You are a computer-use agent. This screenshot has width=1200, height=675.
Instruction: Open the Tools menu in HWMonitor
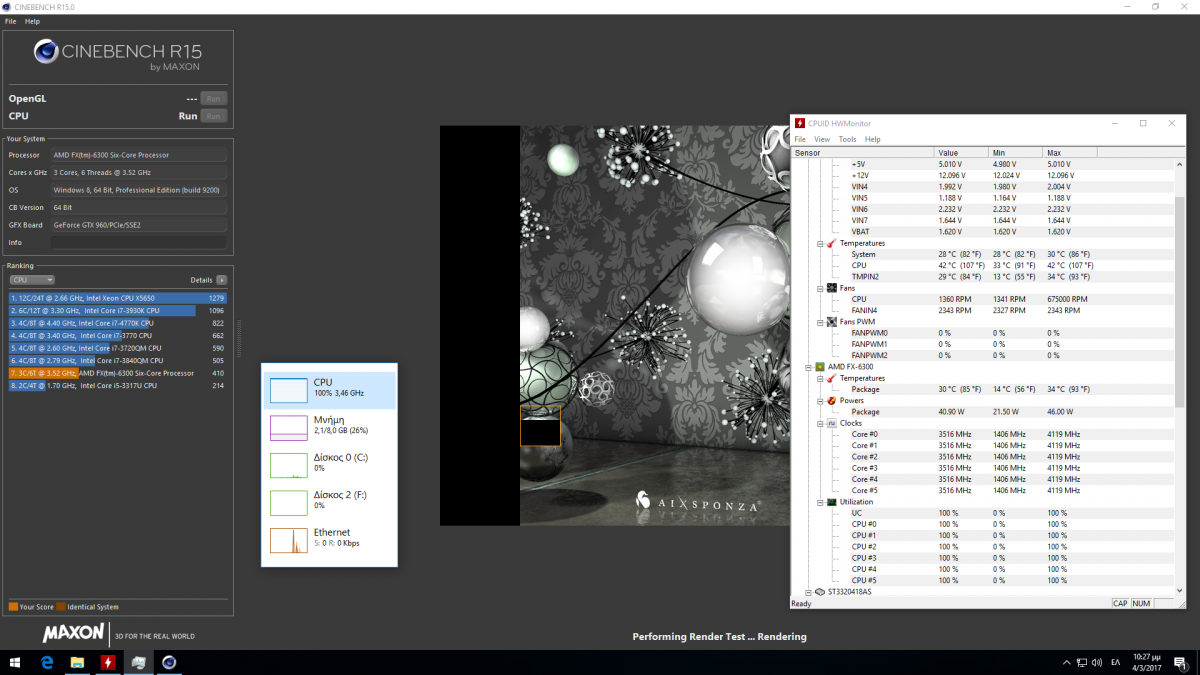847,139
